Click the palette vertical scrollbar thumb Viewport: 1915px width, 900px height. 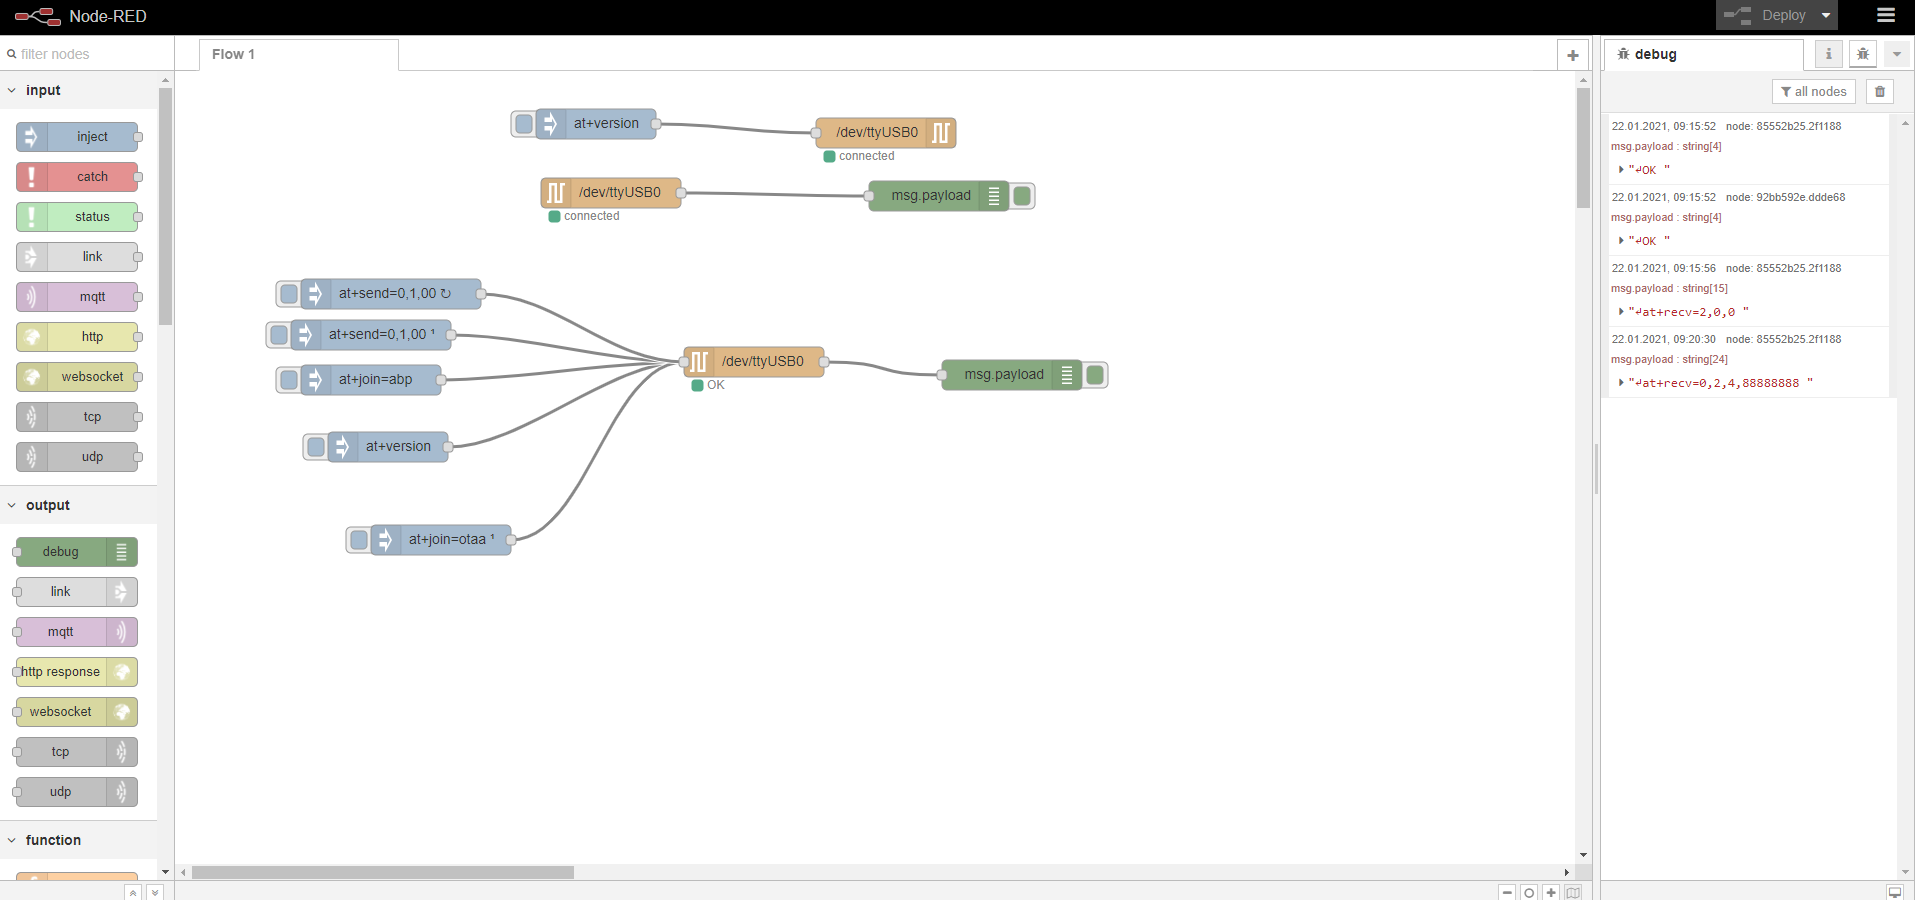tap(165, 207)
